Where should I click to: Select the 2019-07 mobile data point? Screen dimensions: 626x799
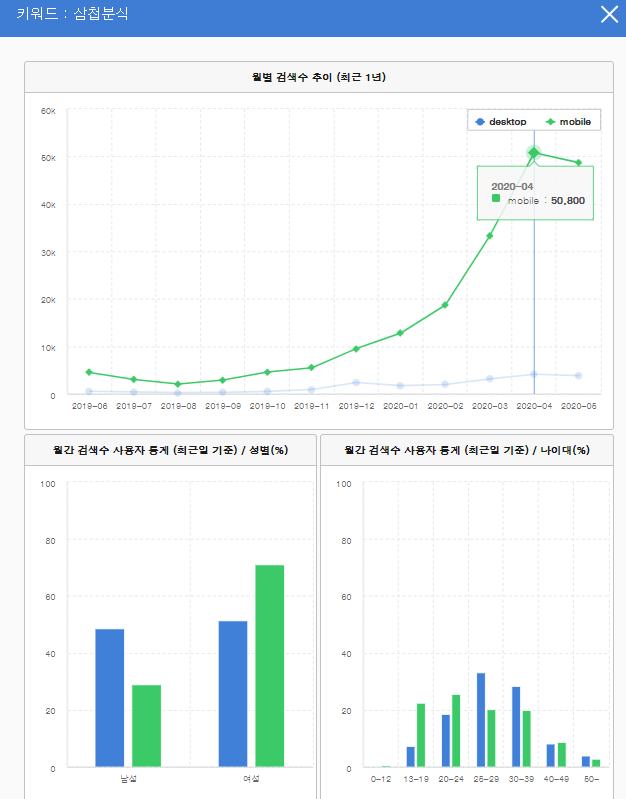pyautogui.click(x=134, y=379)
